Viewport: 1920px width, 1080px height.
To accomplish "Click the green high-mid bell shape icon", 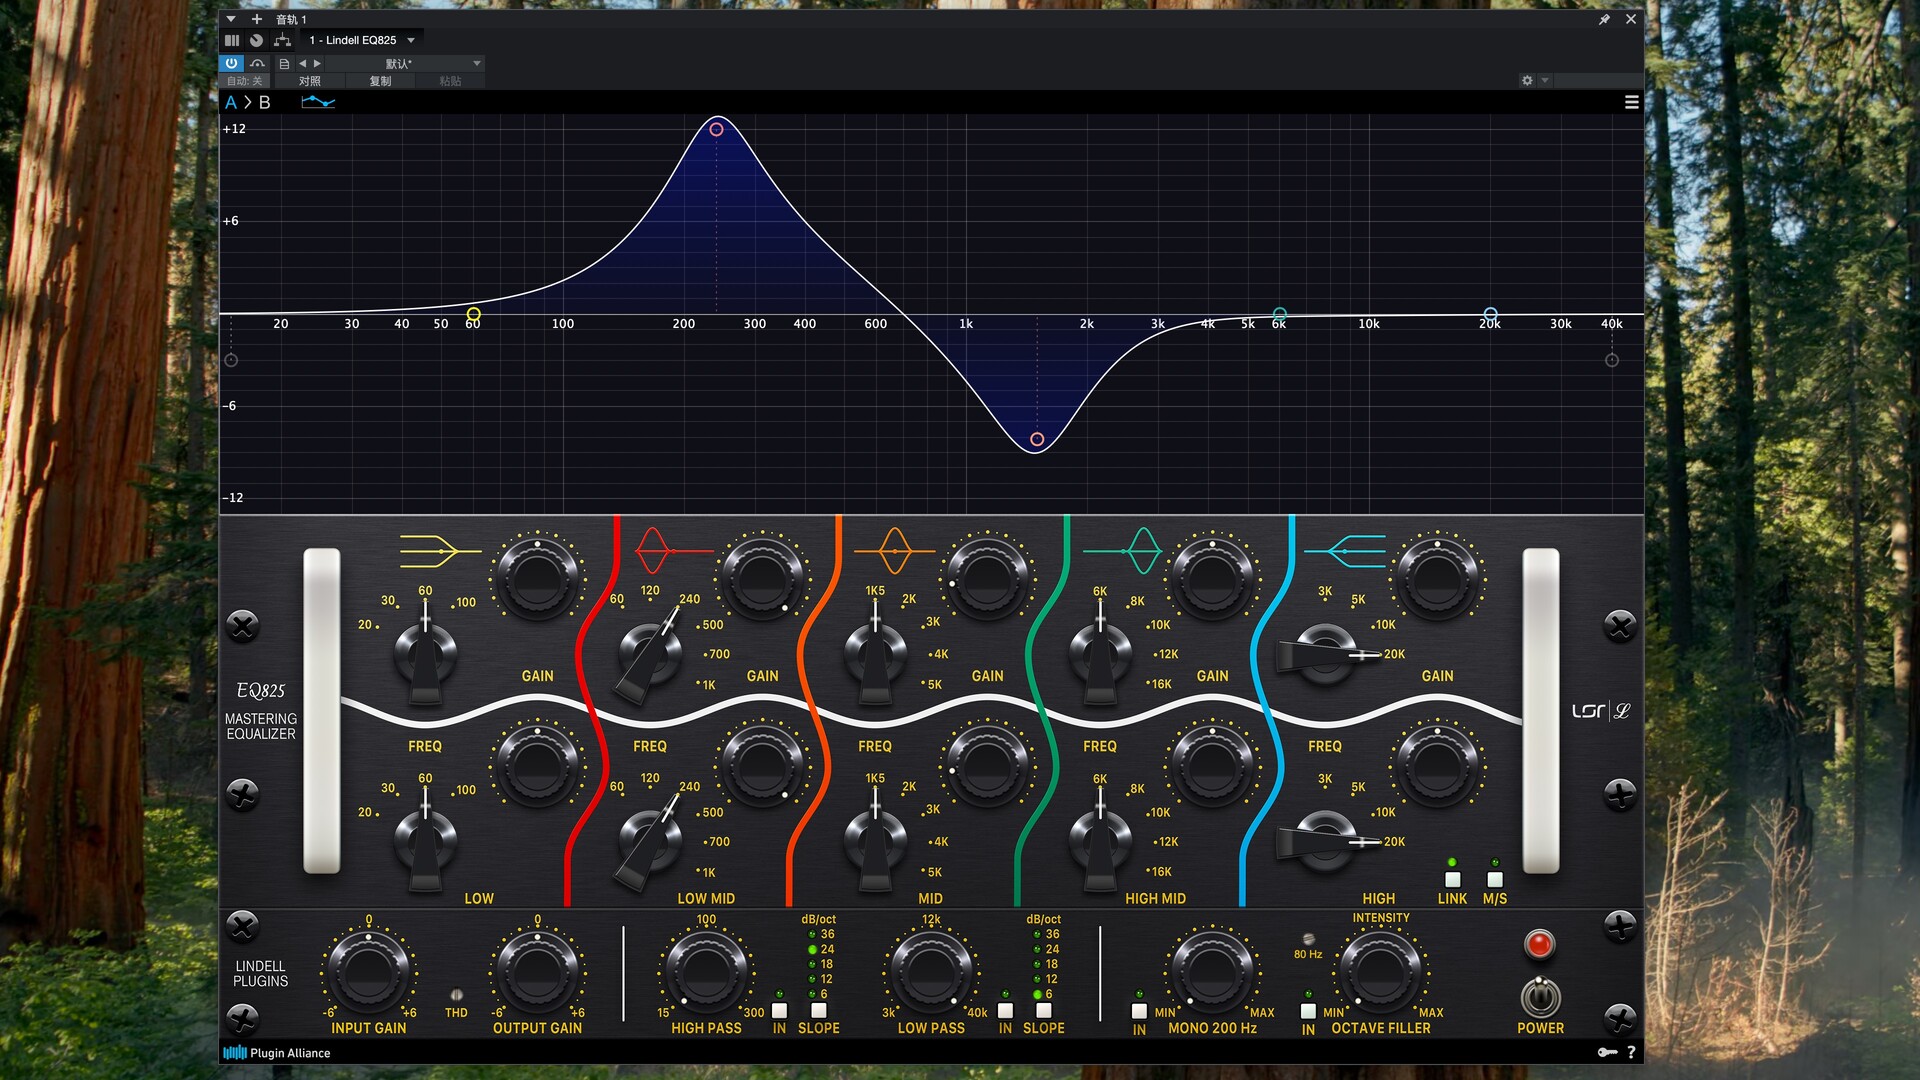I will [1124, 550].
